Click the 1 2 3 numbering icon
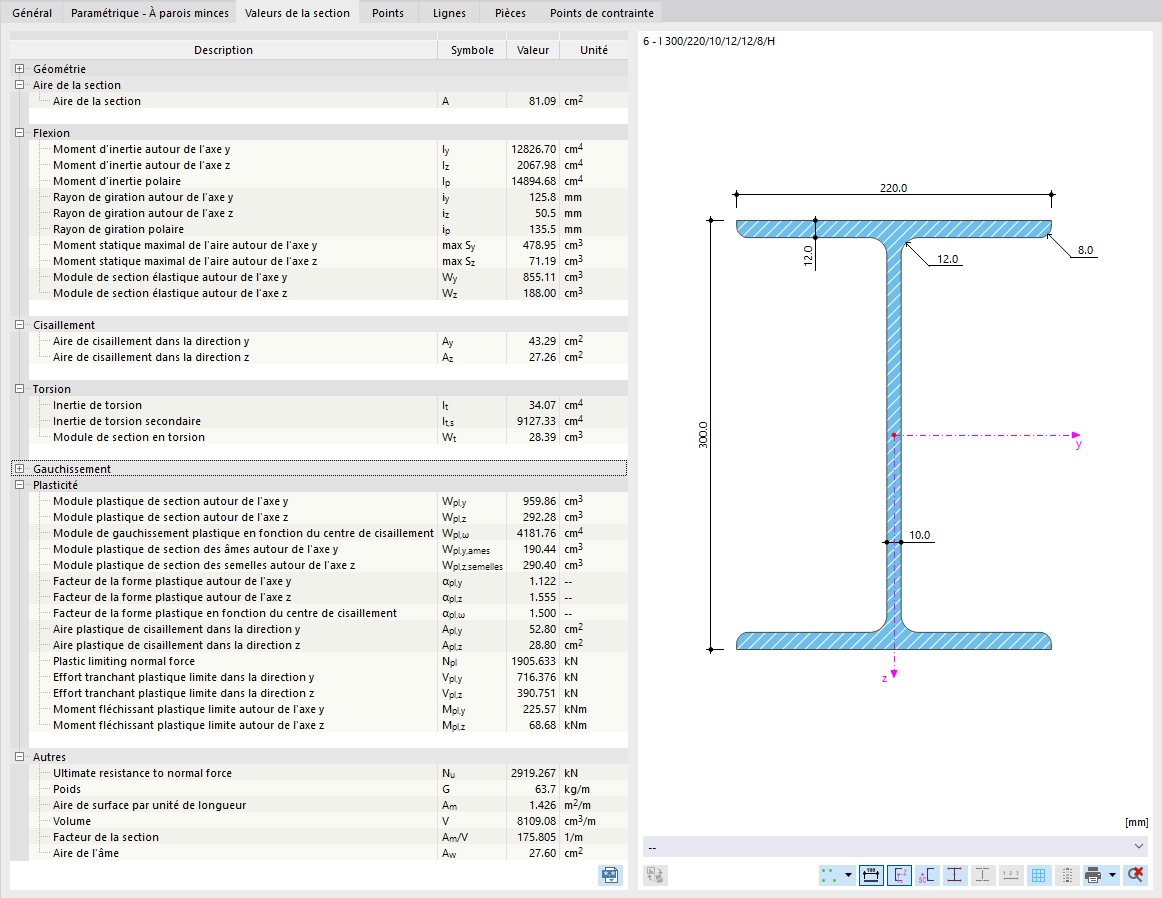The height and width of the screenshot is (898, 1162). pyautogui.click(x=1011, y=875)
